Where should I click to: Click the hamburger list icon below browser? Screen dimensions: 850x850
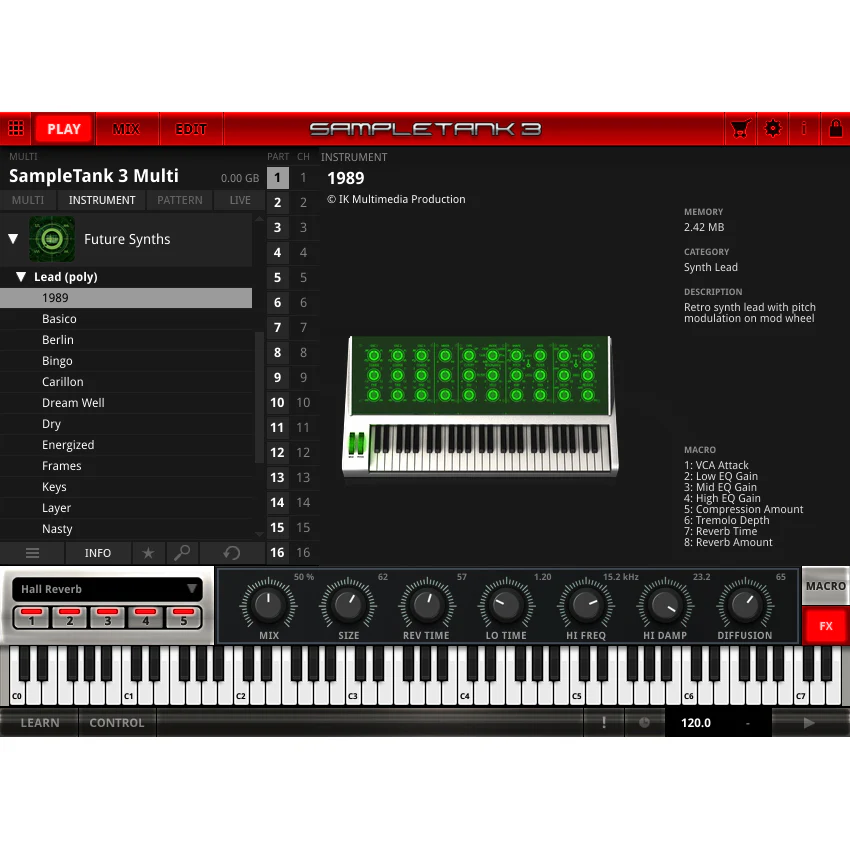pyautogui.click(x=33, y=553)
